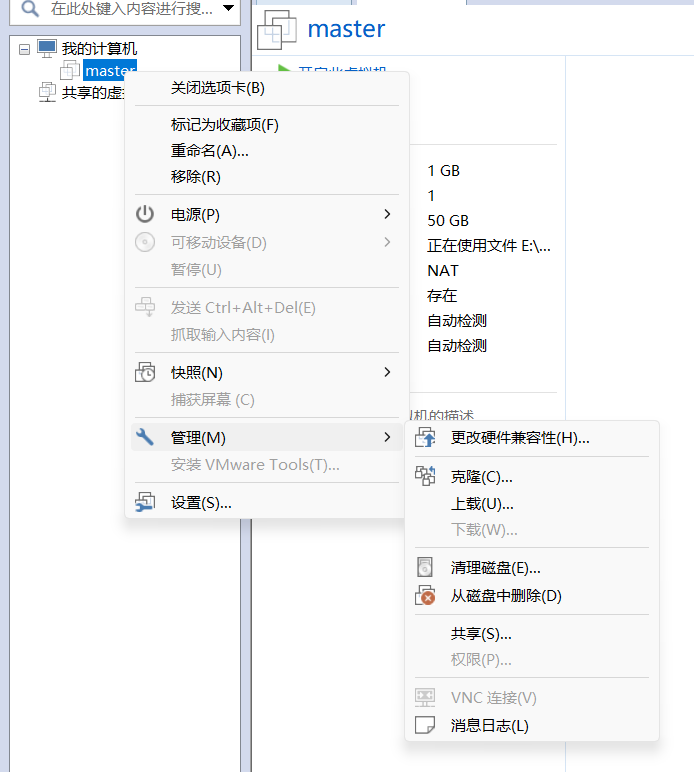Screen dimensions: 694x772
Task: Click 权限(P)... submenu entry
Action: click(x=532, y=660)
